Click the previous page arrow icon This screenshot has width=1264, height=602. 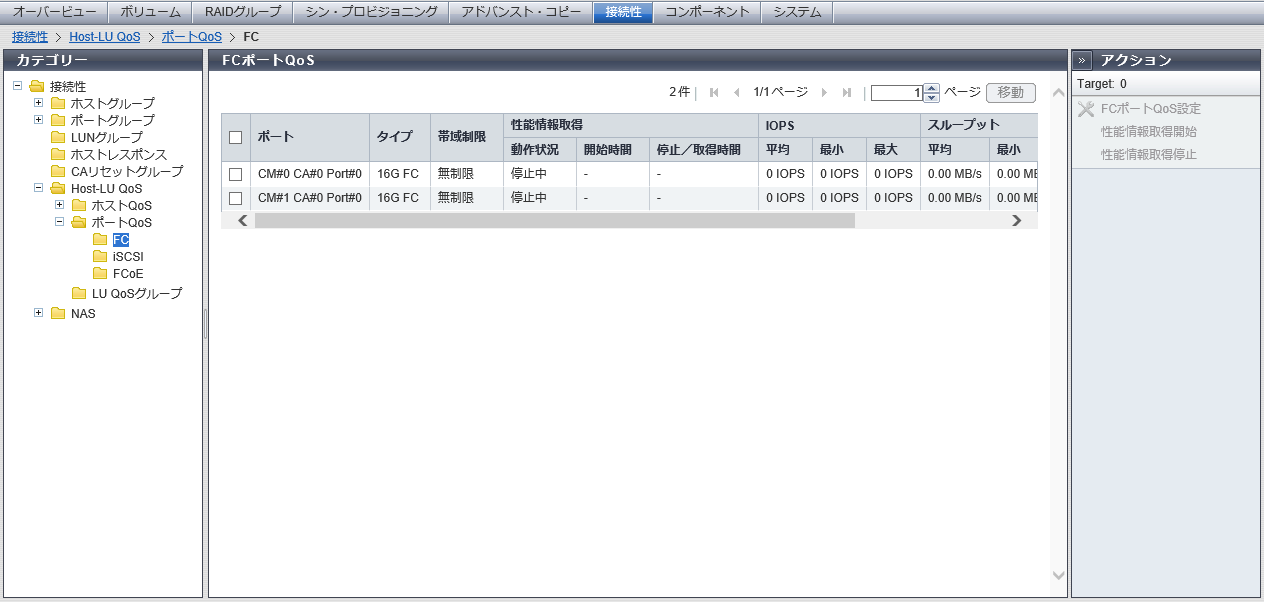[737, 93]
